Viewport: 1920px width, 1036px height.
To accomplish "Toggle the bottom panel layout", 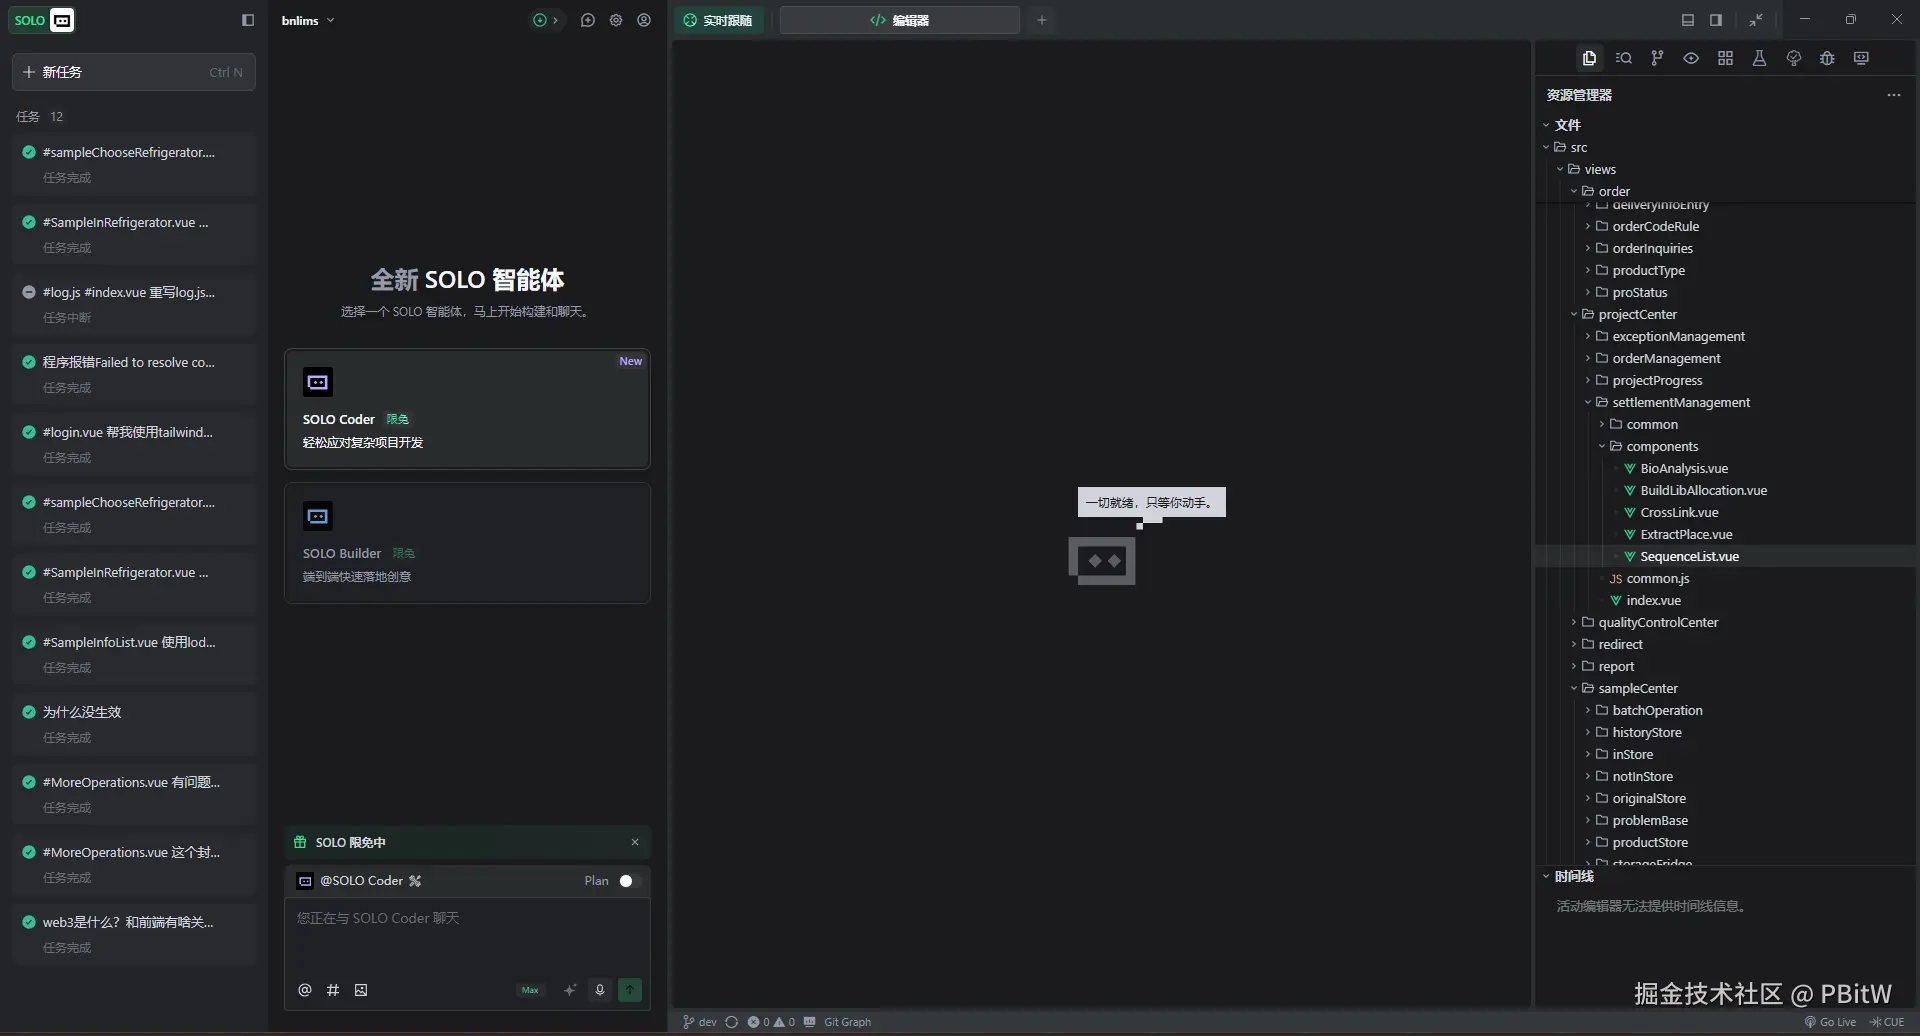I will click(1688, 20).
